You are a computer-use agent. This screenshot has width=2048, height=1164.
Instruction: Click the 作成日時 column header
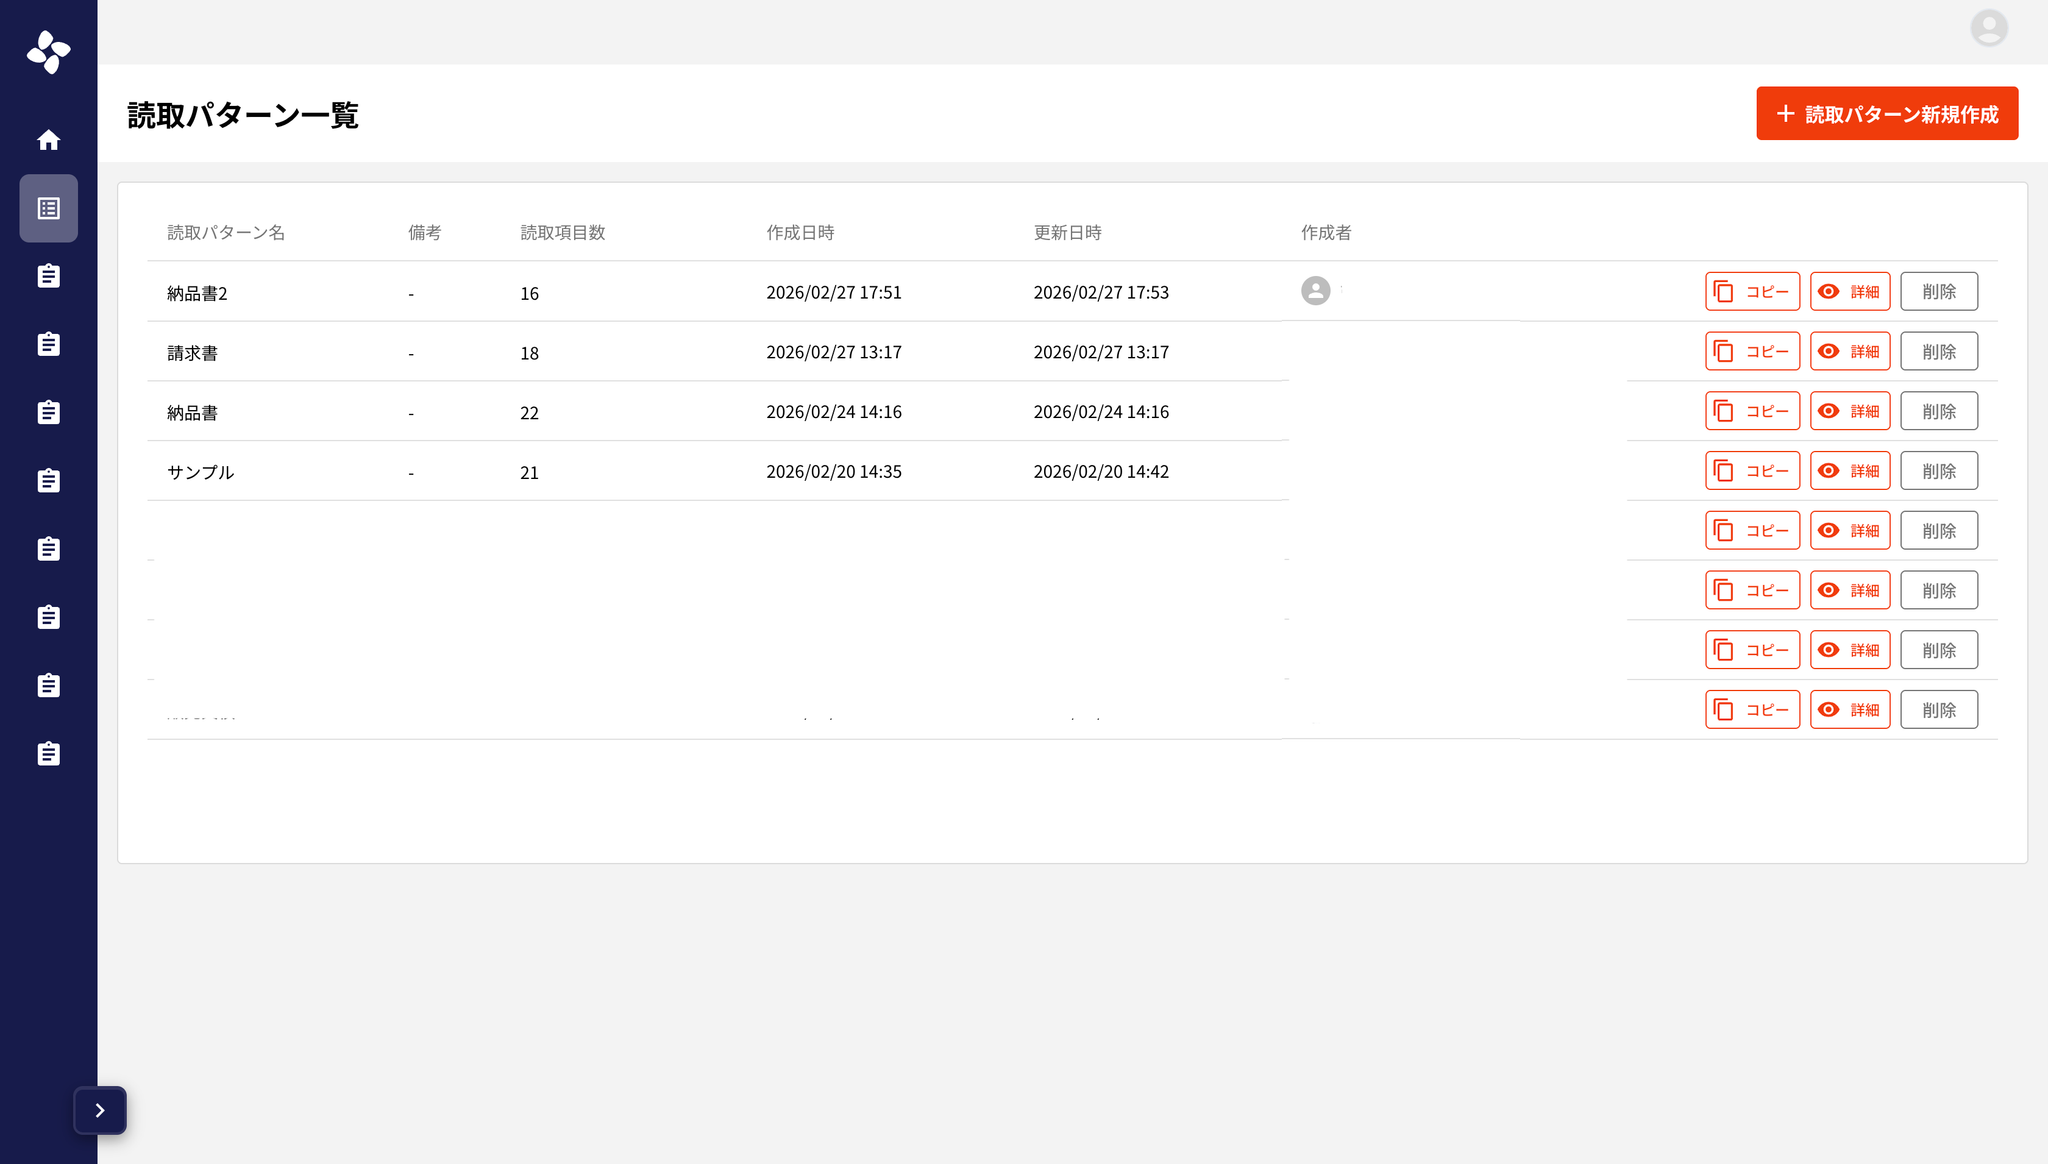(x=800, y=233)
